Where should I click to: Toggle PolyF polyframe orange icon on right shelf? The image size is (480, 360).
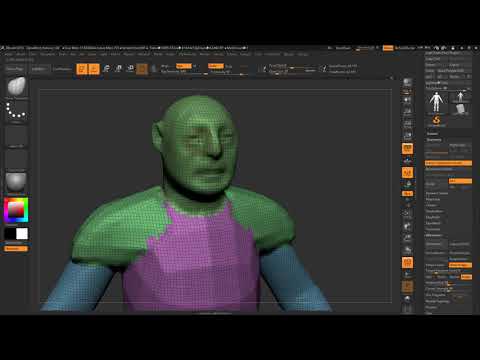point(407,263)
